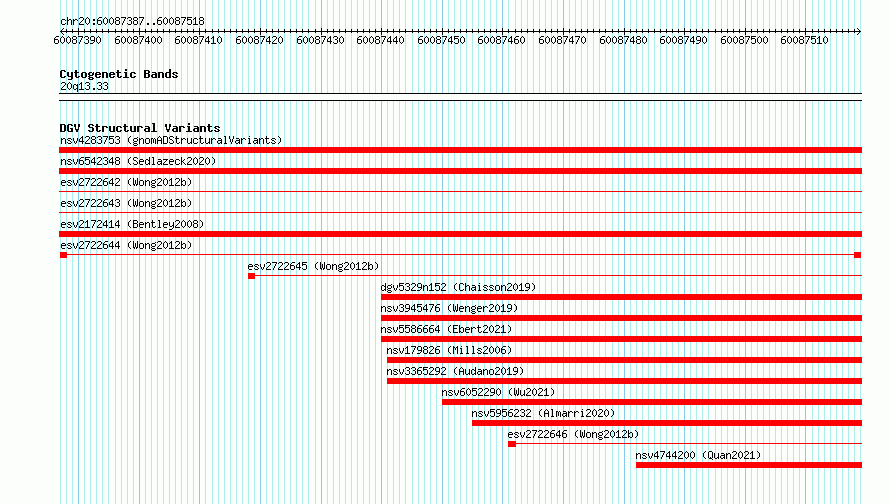Viewport: 890px width, 504px height.
Task: Click the right end block of esv2722644
Action: [x=858, y=255]
